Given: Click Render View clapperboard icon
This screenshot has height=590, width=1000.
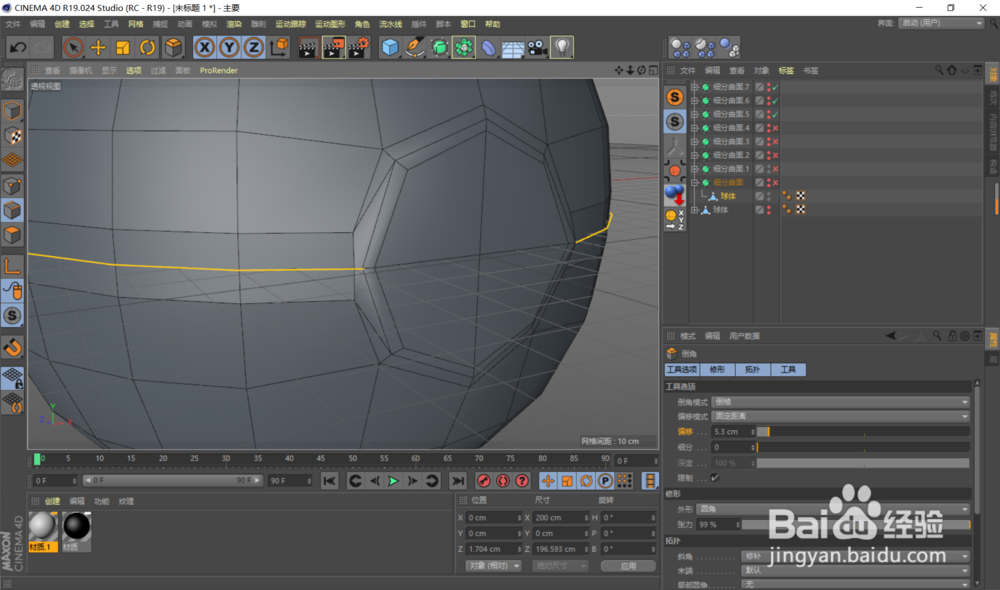Looking at the screenshot, I should click(308, 47).
